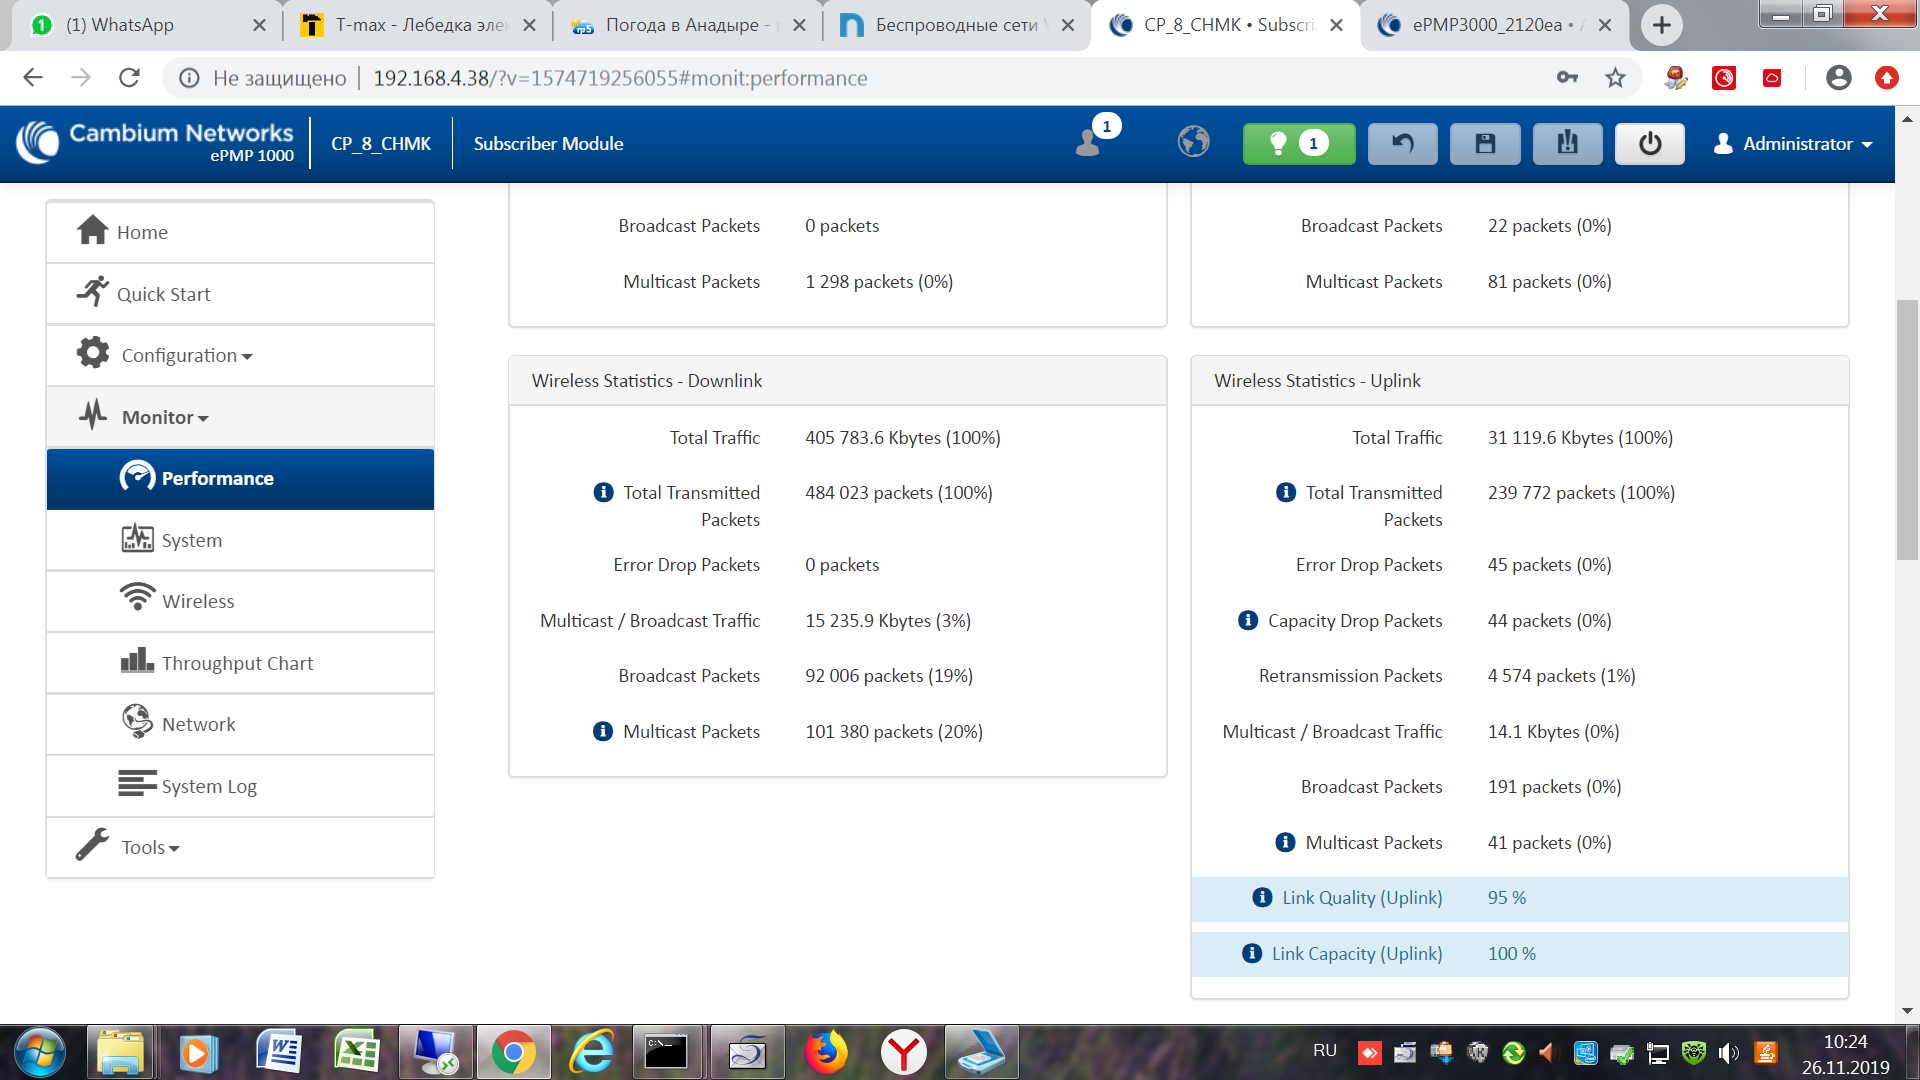
Task: Open the green lightbulb notifications button
Action: coord(1298,144)
